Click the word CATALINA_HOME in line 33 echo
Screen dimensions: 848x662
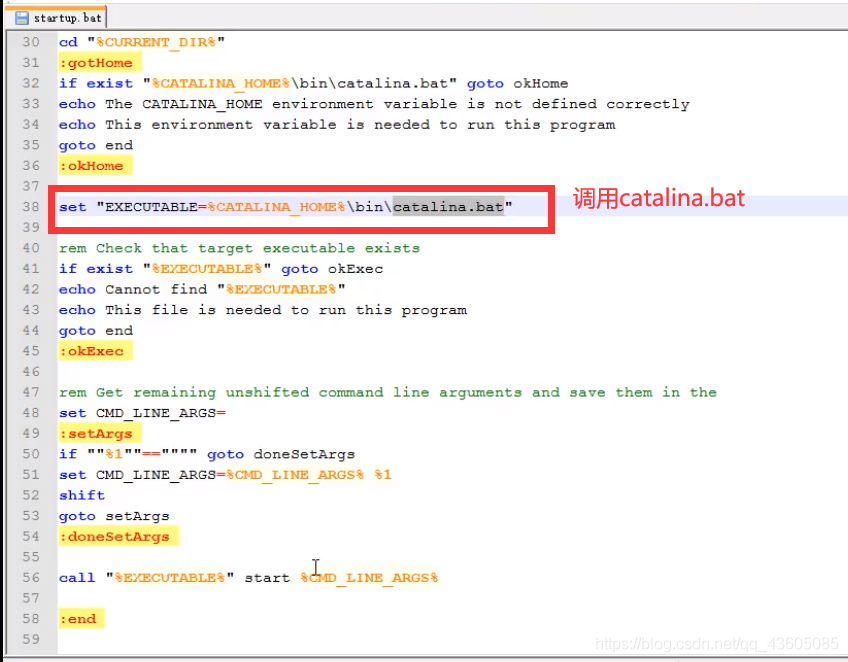202,104
